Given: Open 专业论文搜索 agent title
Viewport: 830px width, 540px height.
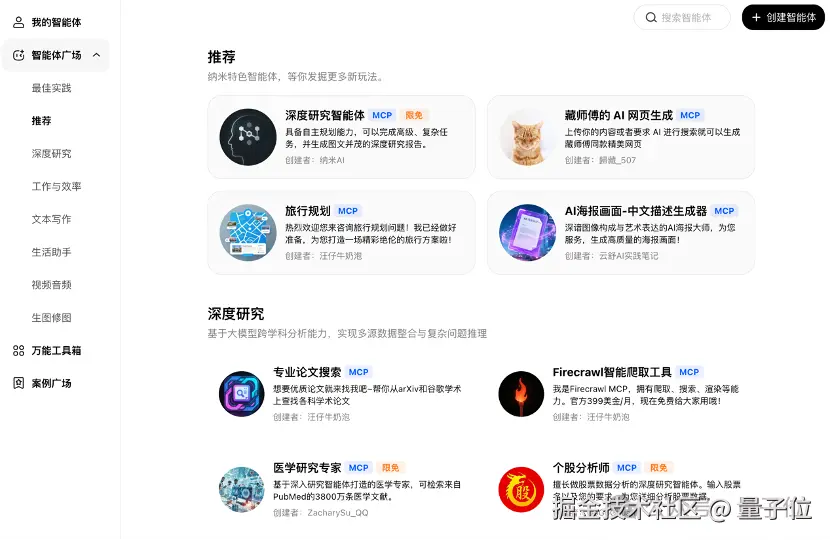Looking at the screenshot, I should 307,372.
